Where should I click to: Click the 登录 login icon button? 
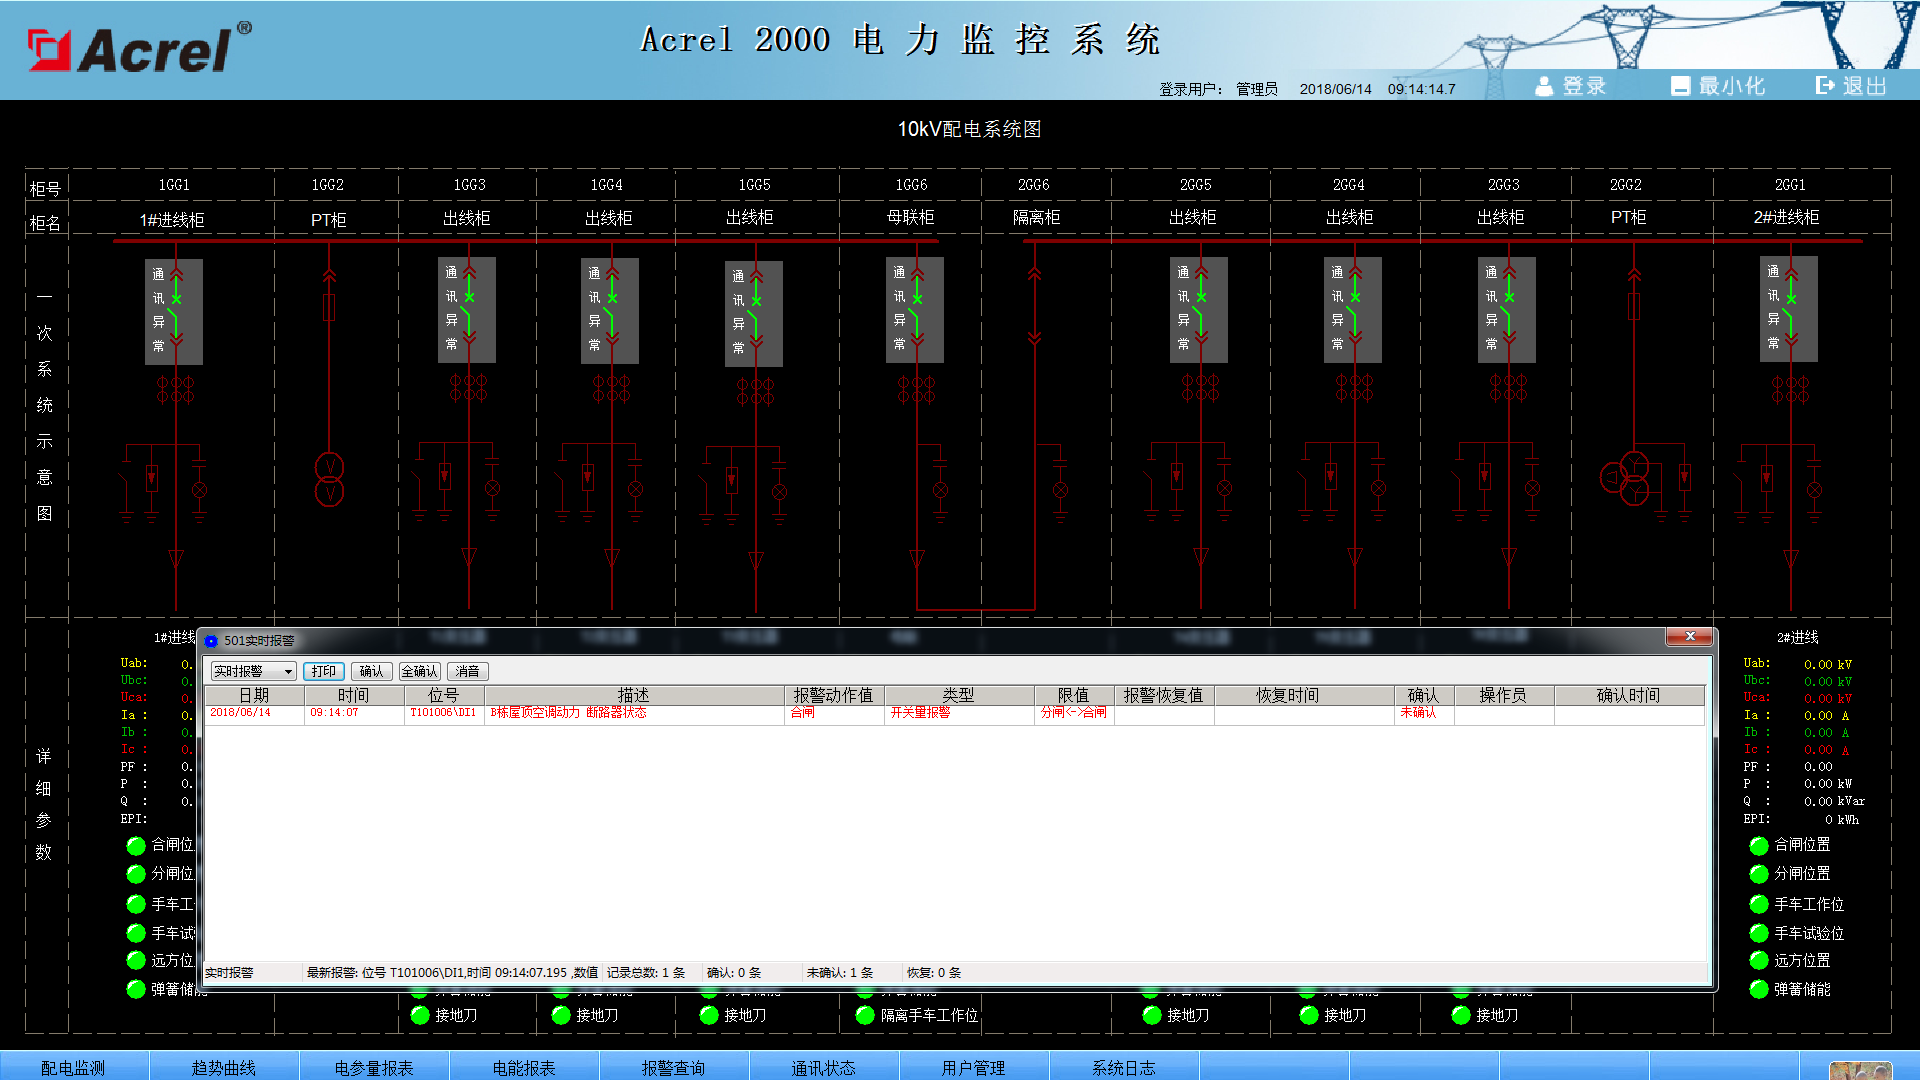tap(1570, 86)
